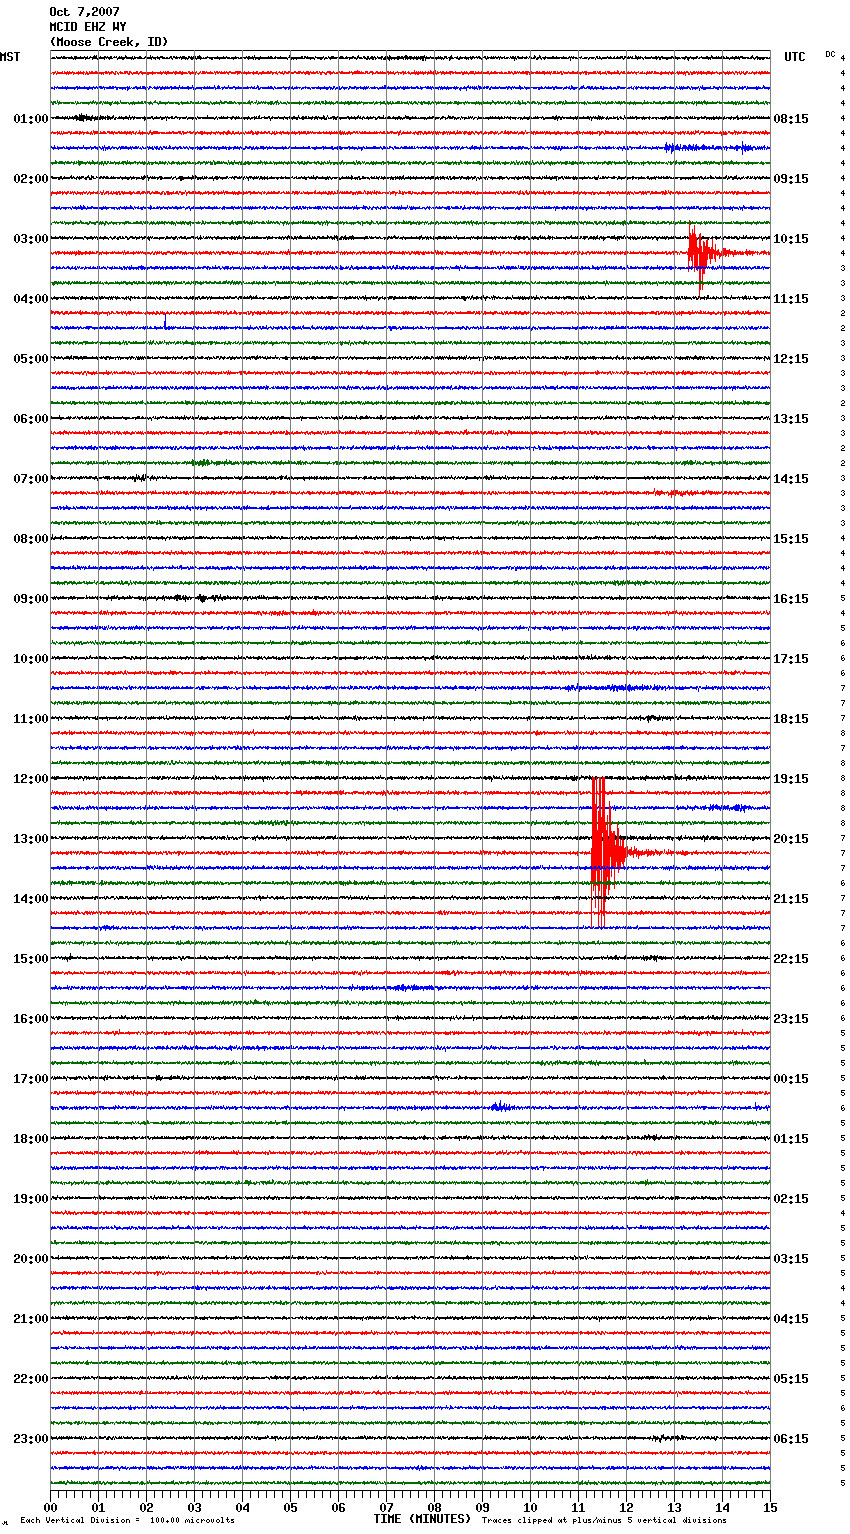Select the 03:00 MST time label

click(x=31, y=239)
